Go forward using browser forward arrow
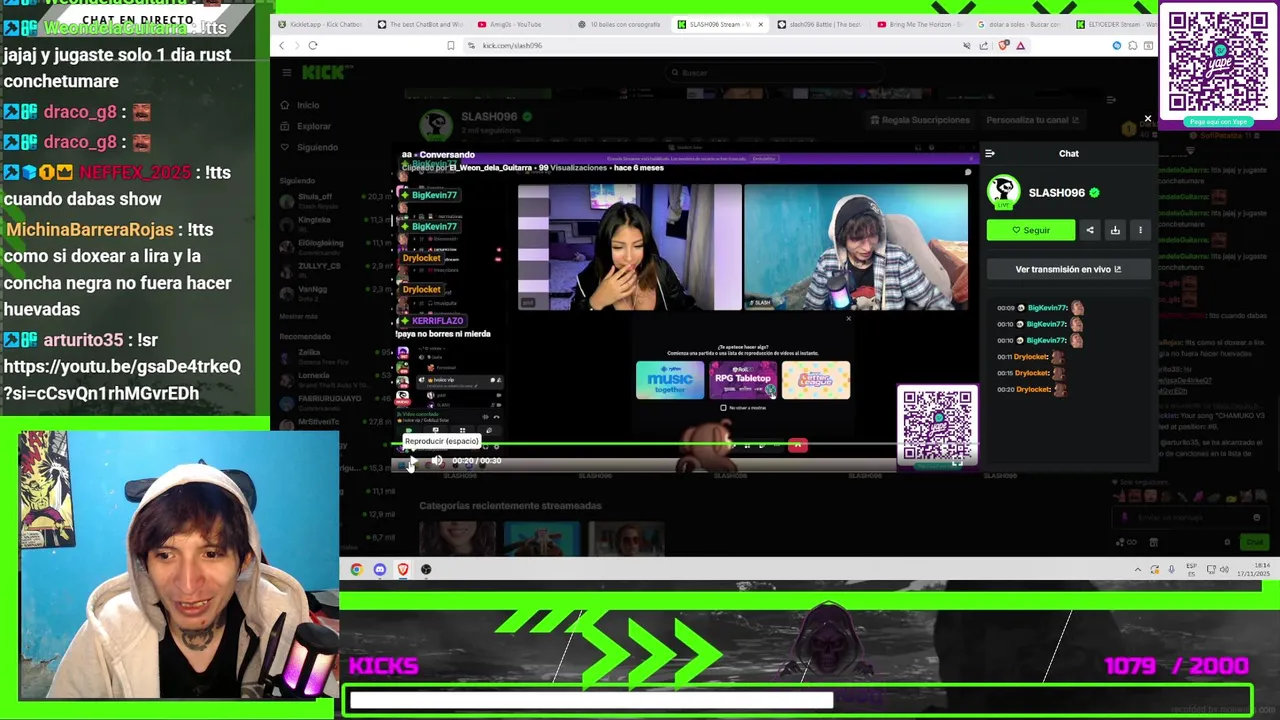 click(x=296, y=45)
